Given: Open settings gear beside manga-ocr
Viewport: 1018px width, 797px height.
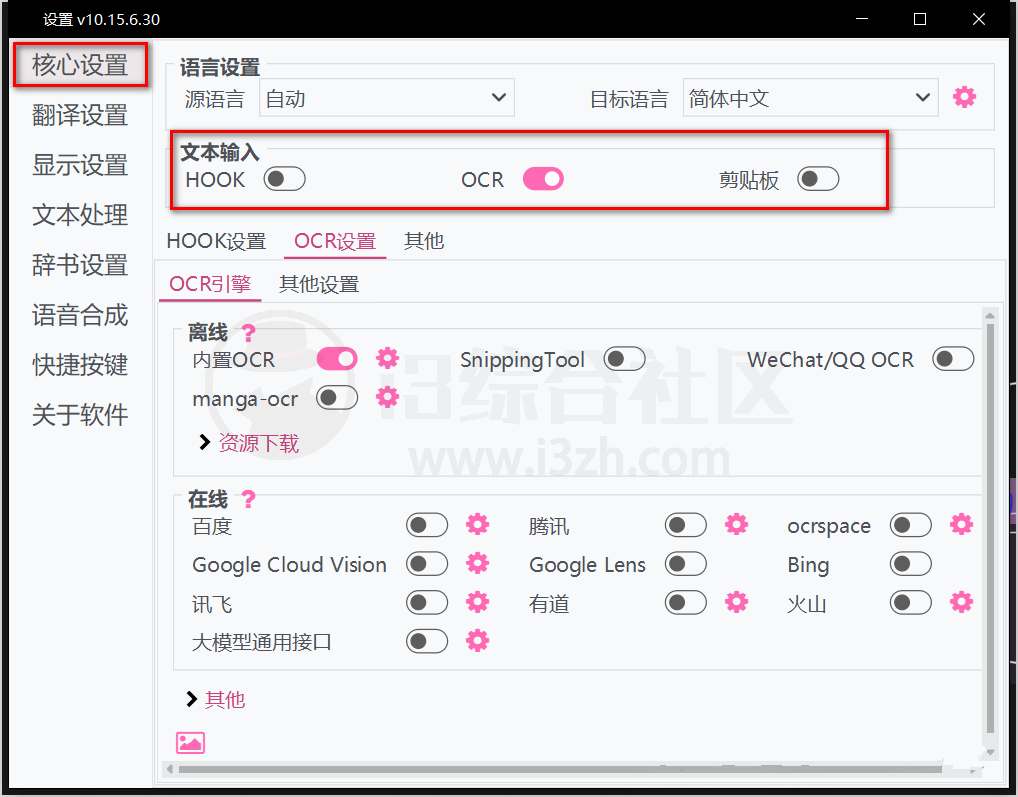Looking at the screenshot, I should tap(387, 397).
